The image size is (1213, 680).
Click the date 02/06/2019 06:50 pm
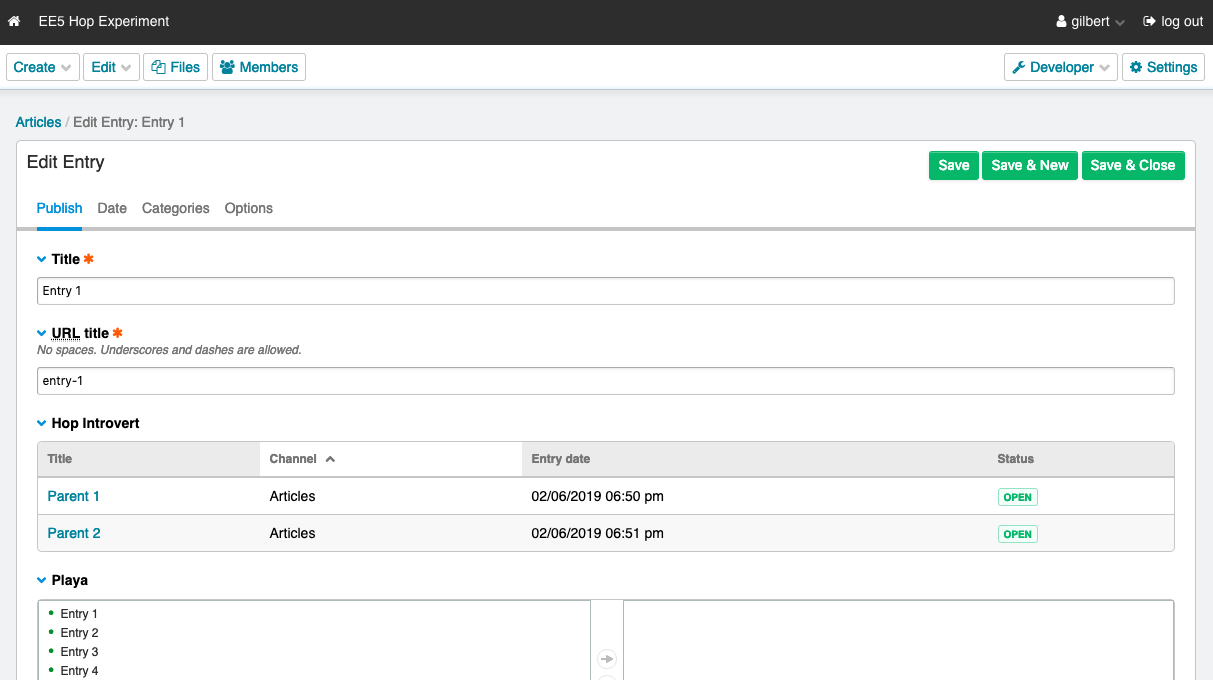tap(598, 496)
